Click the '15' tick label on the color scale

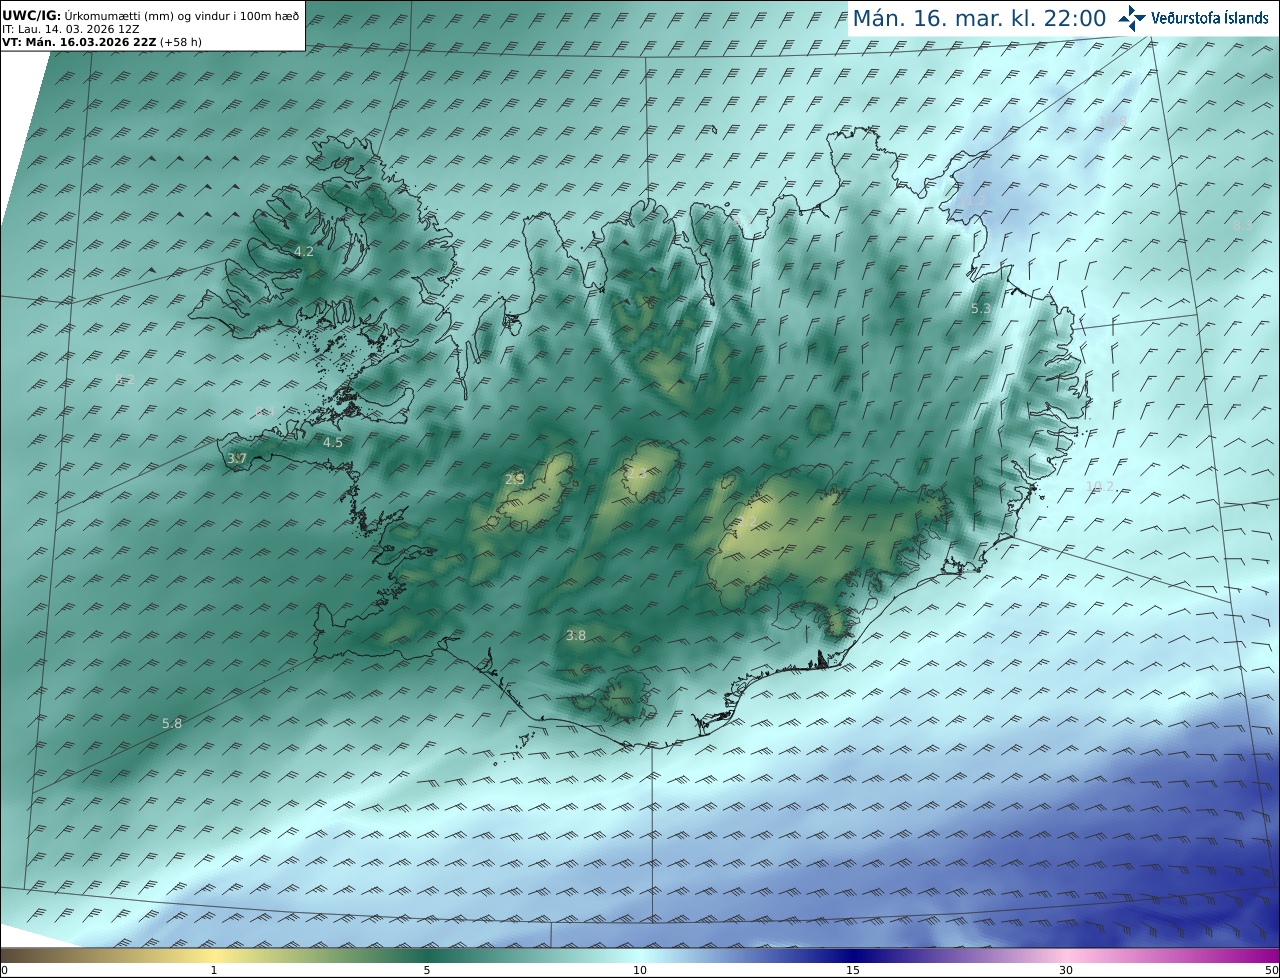pos(853,970)
